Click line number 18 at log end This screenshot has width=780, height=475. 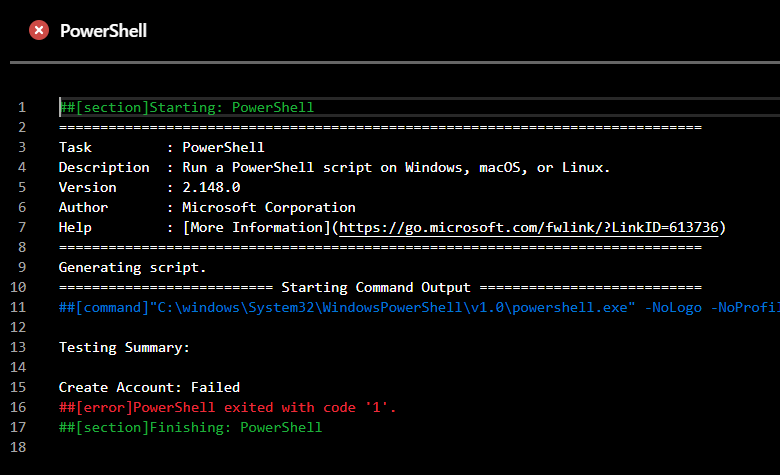[18, 447]
